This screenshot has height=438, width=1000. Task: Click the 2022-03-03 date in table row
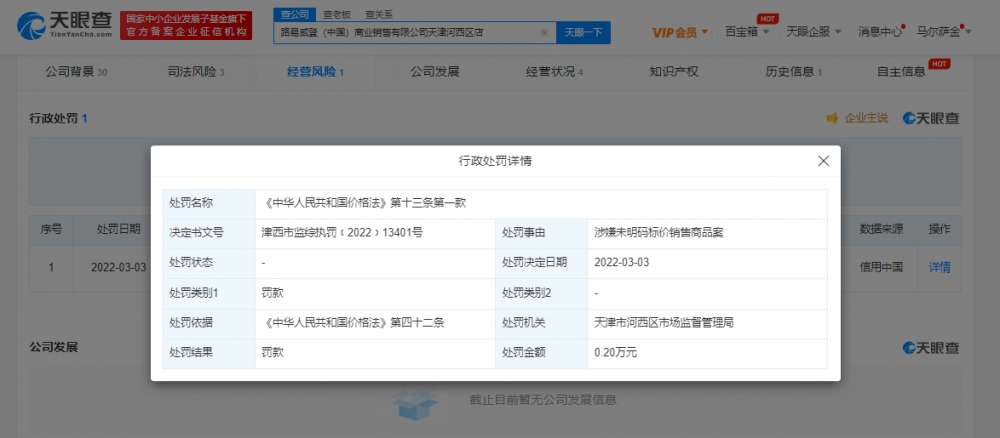(x=119, y=268)
